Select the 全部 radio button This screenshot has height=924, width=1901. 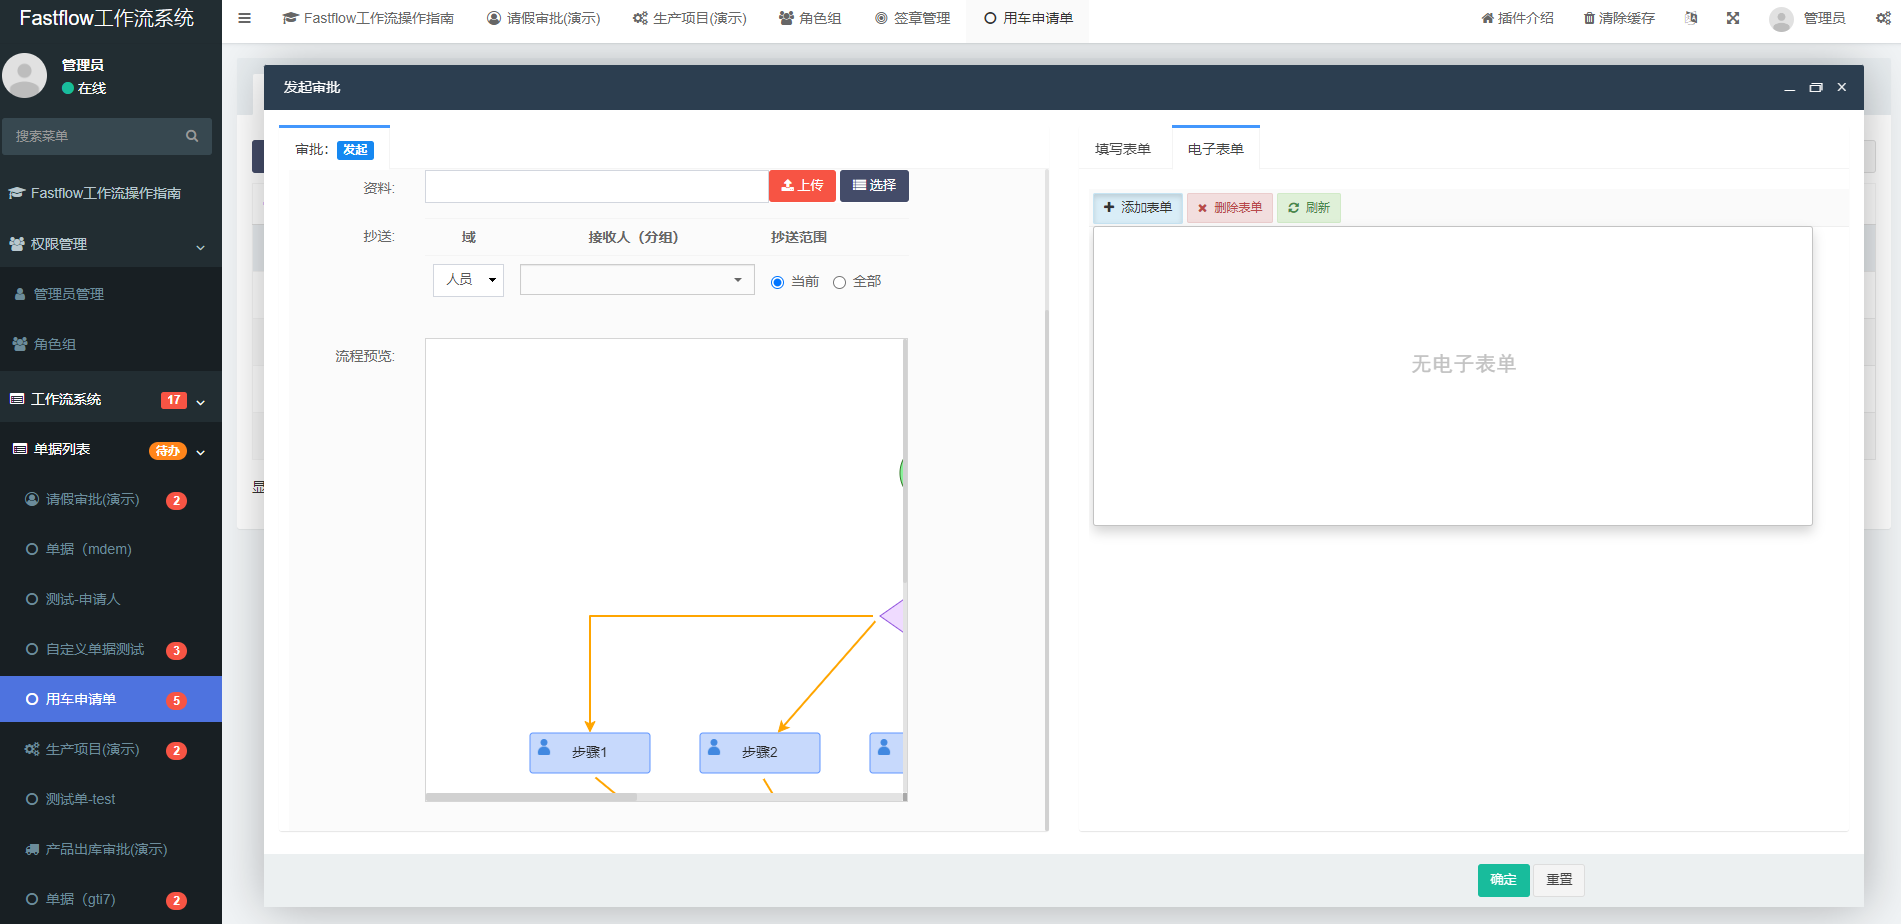pyautogui.click(x=839, y=283)
